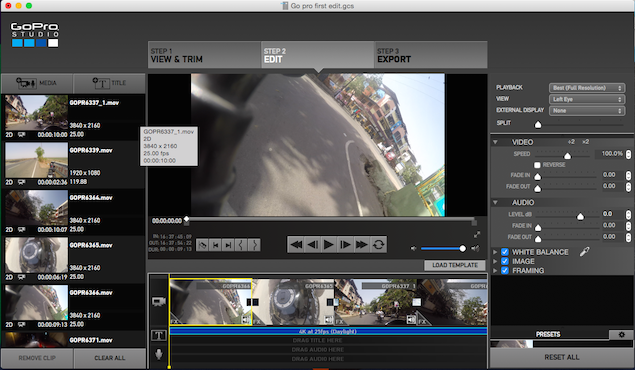Mark the out point bracket
The height and width of the screenshot is (370, 635).
(x=254, y=245)
